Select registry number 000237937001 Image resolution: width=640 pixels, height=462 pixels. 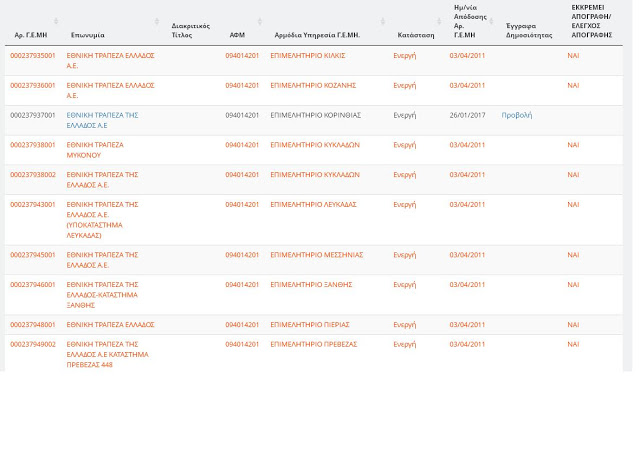click(x=33, y=115)
